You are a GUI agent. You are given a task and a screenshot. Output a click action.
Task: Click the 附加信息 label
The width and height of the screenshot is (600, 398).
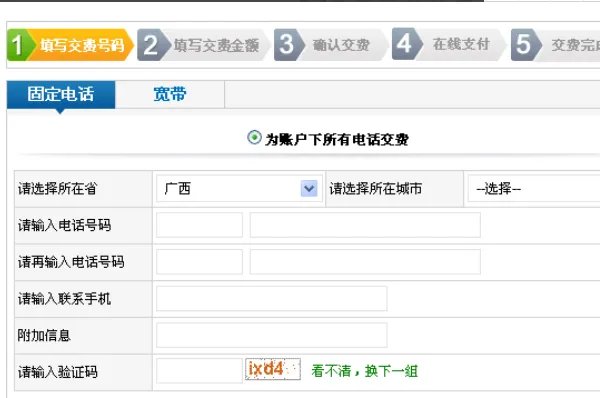click(44, 335)
